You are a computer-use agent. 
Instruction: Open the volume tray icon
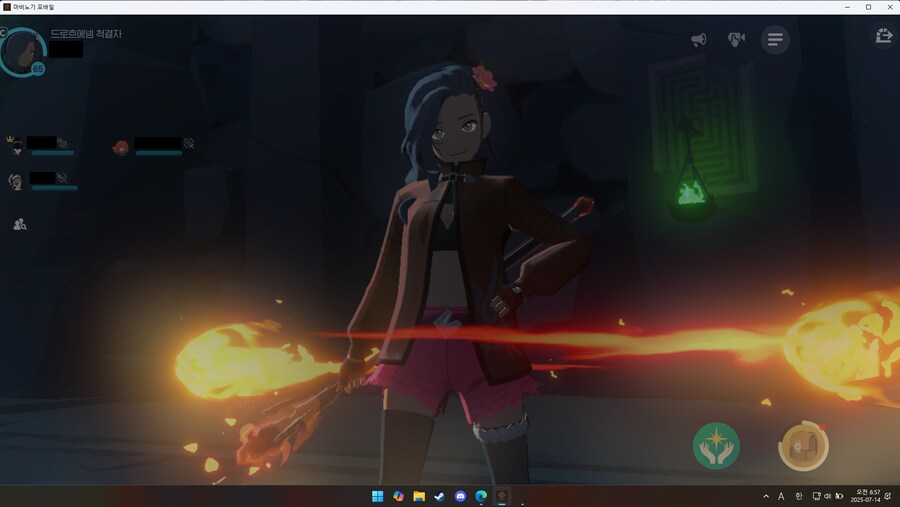pyautogui.click(x=827, y=496)
